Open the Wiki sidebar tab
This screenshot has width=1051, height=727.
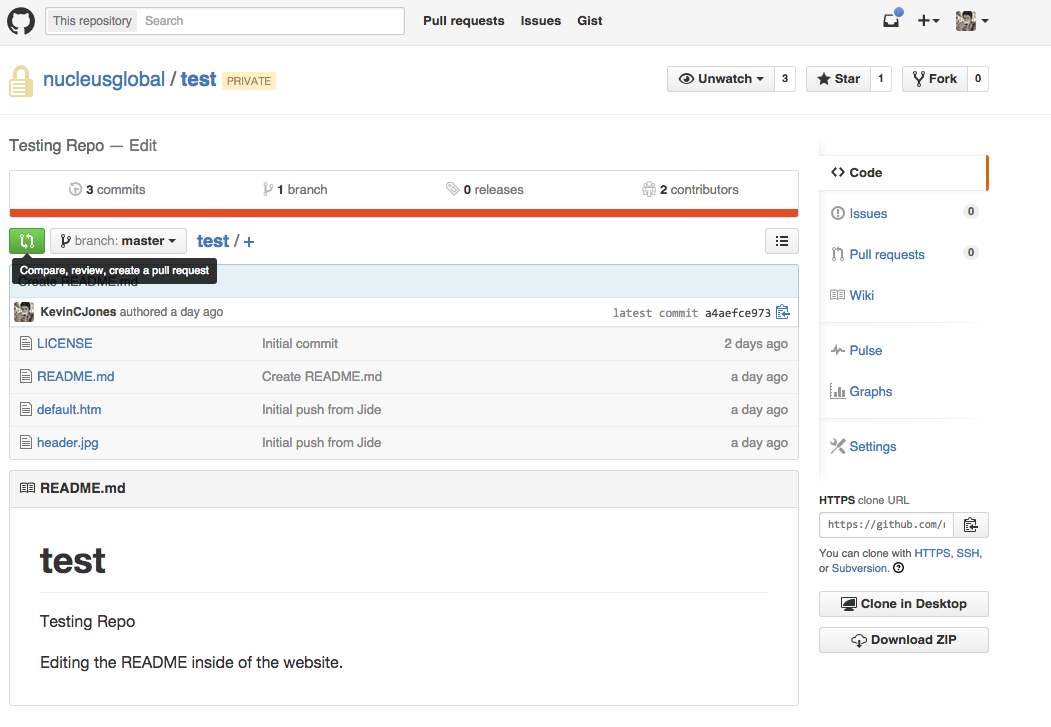853,295
